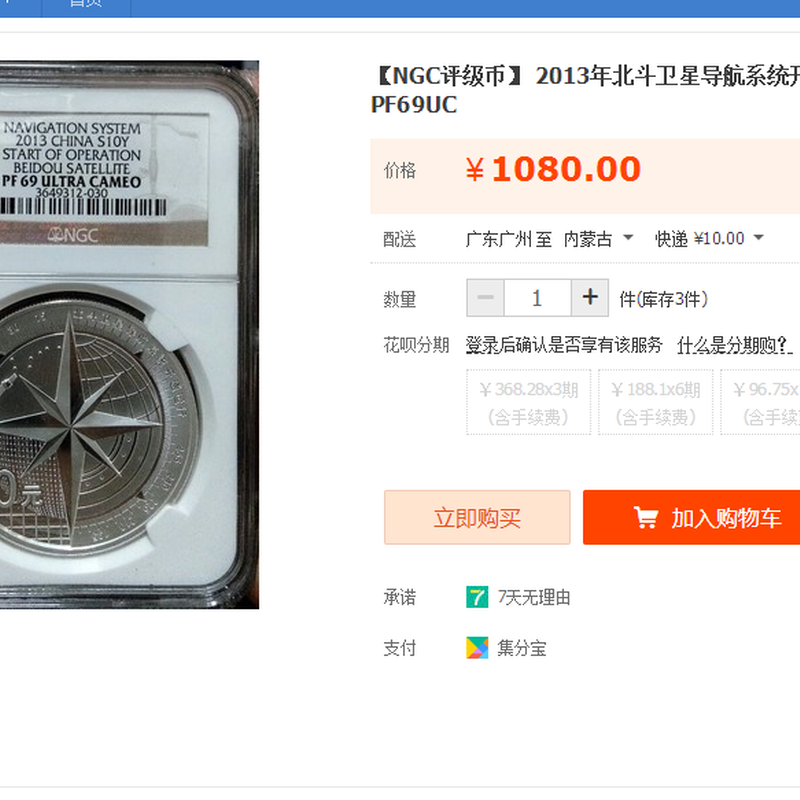This screenshot has width=800, height=800.
Task: Increase quantity with the plus button
Action: pos(590,297)
